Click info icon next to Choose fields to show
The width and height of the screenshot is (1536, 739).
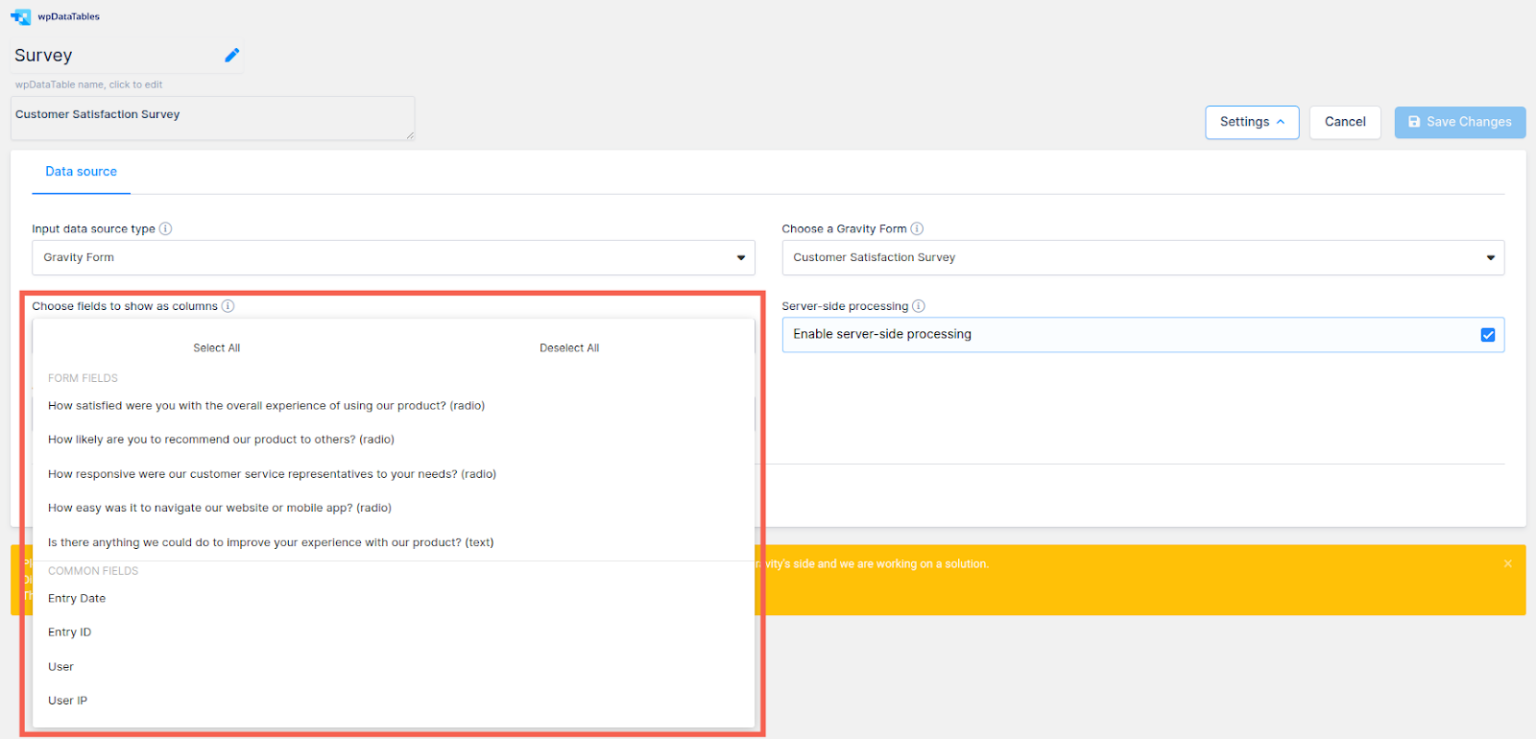[228, 306]
